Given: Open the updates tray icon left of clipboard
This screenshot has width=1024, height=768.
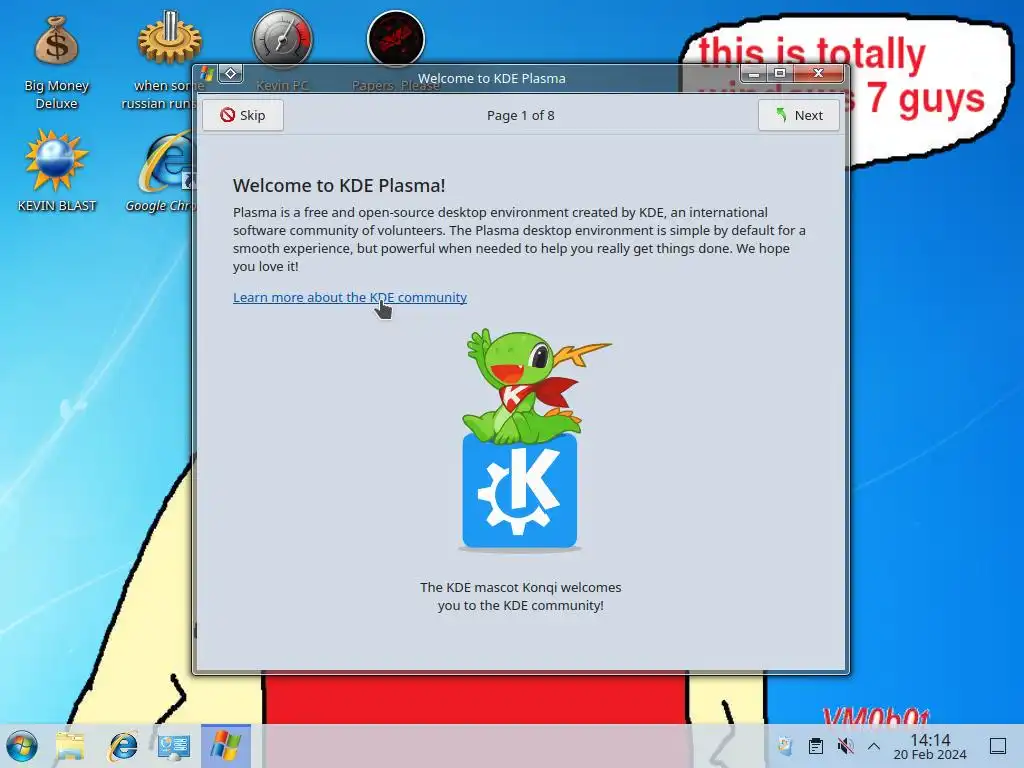Looking at the screenshot, I should pos(786,746).
